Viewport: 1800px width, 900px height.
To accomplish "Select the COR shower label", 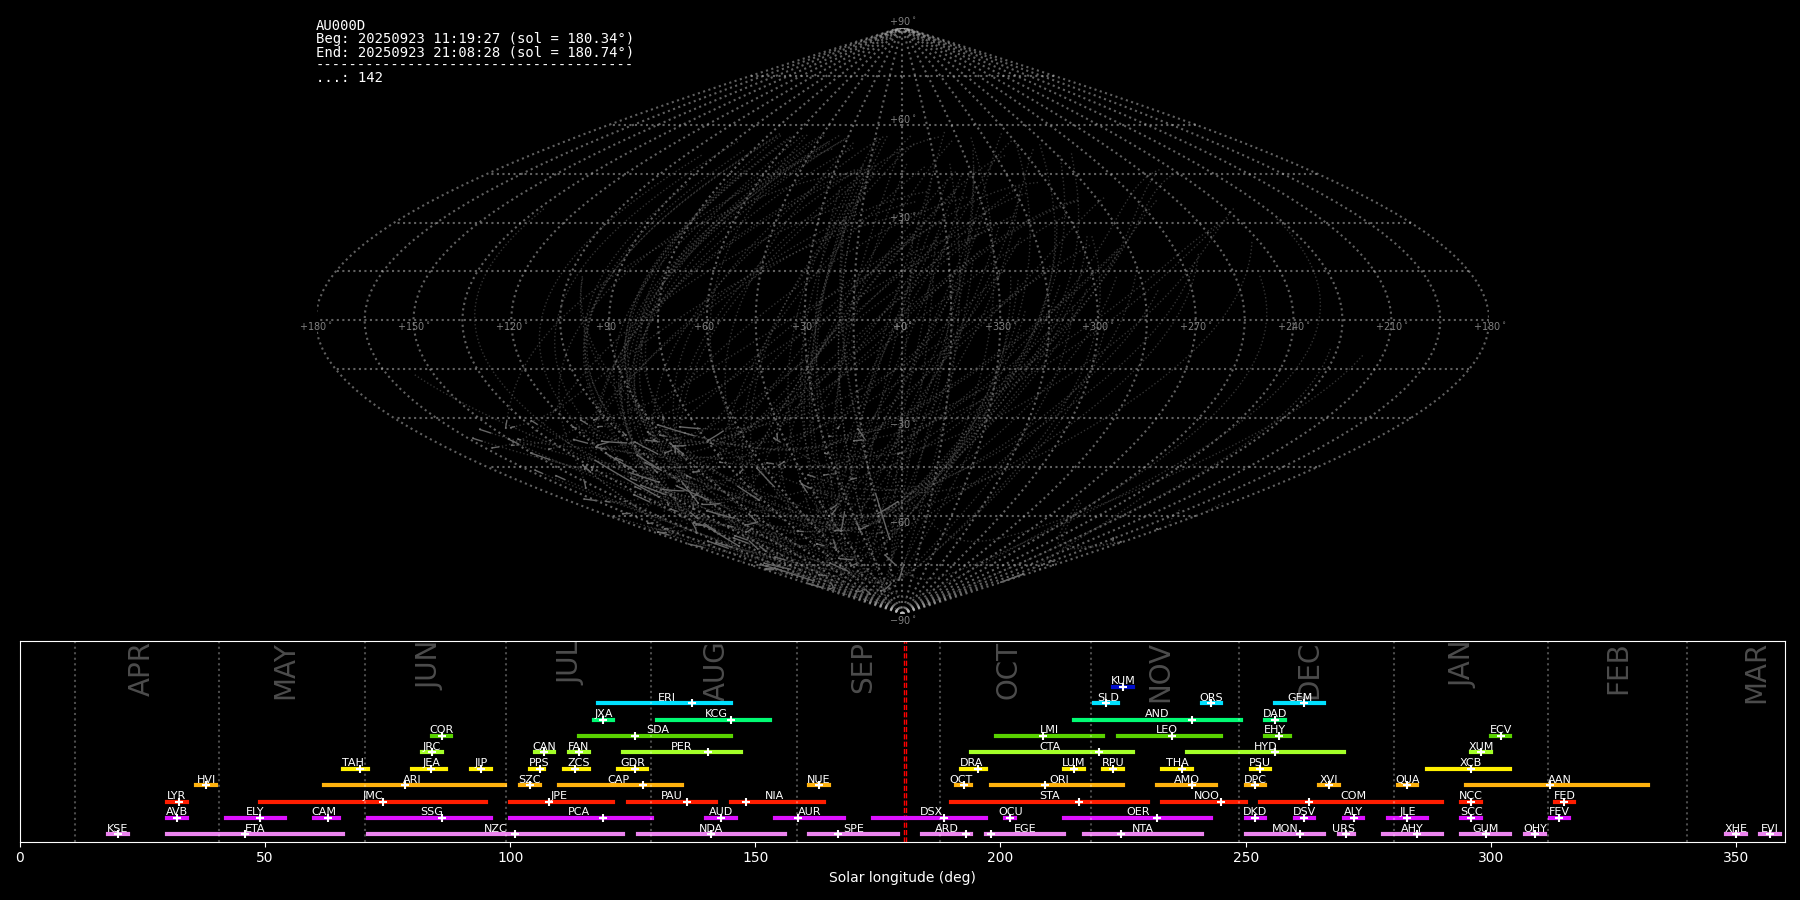I will (441, 730).
